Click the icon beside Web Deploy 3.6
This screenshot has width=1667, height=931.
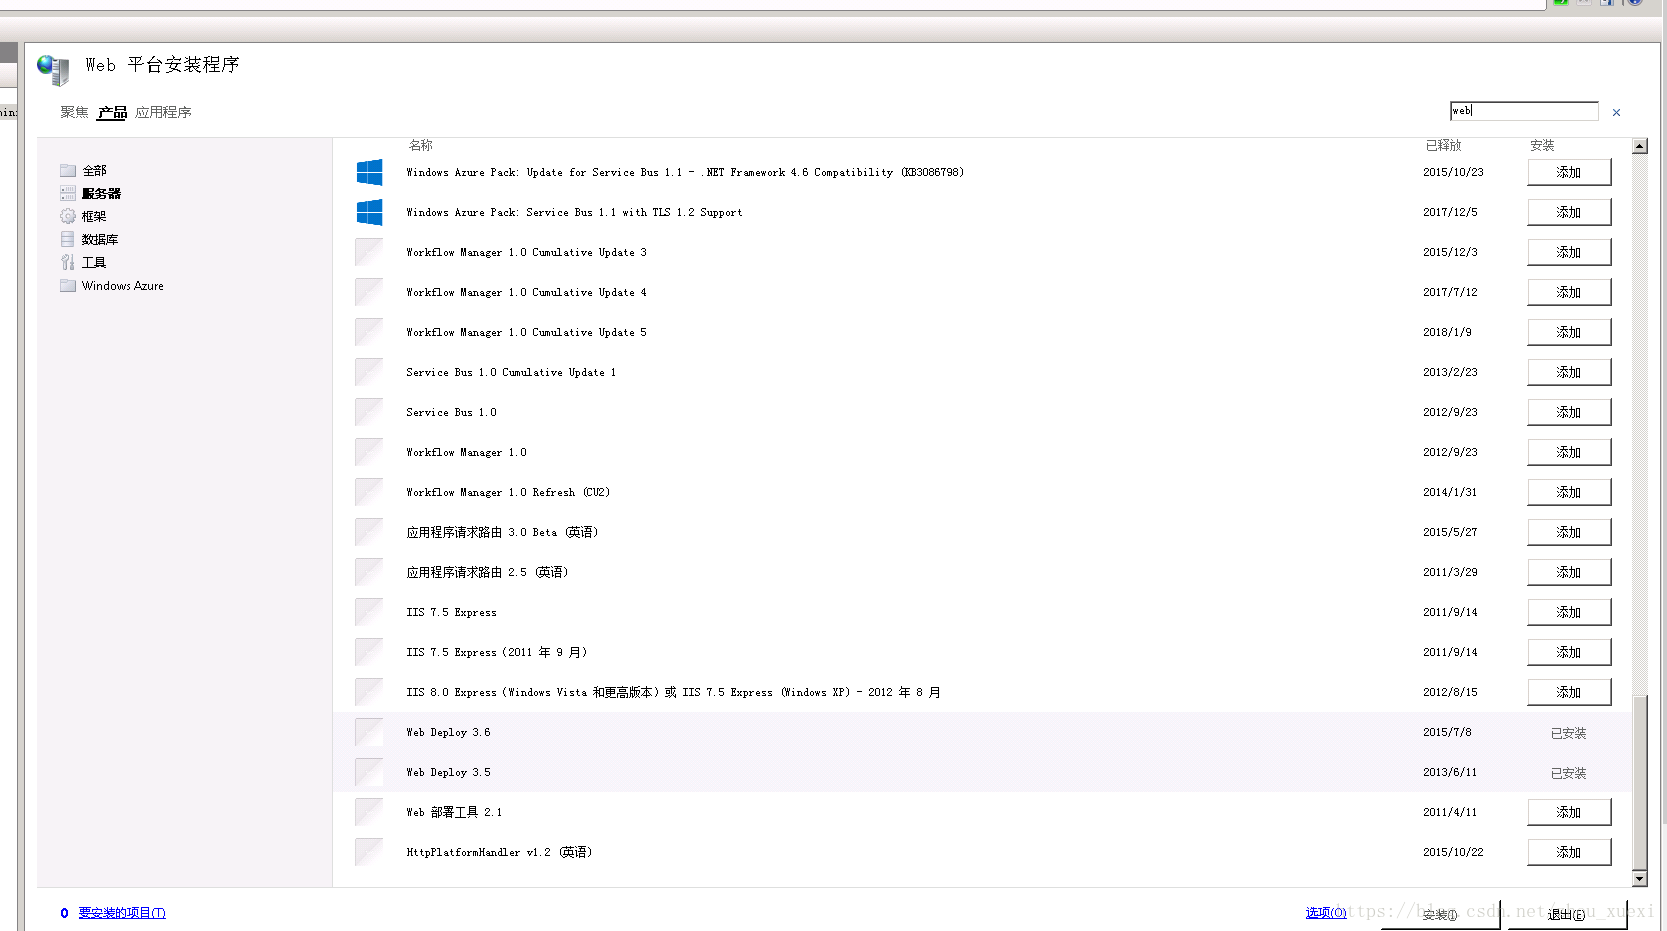[x=369, y=732]
